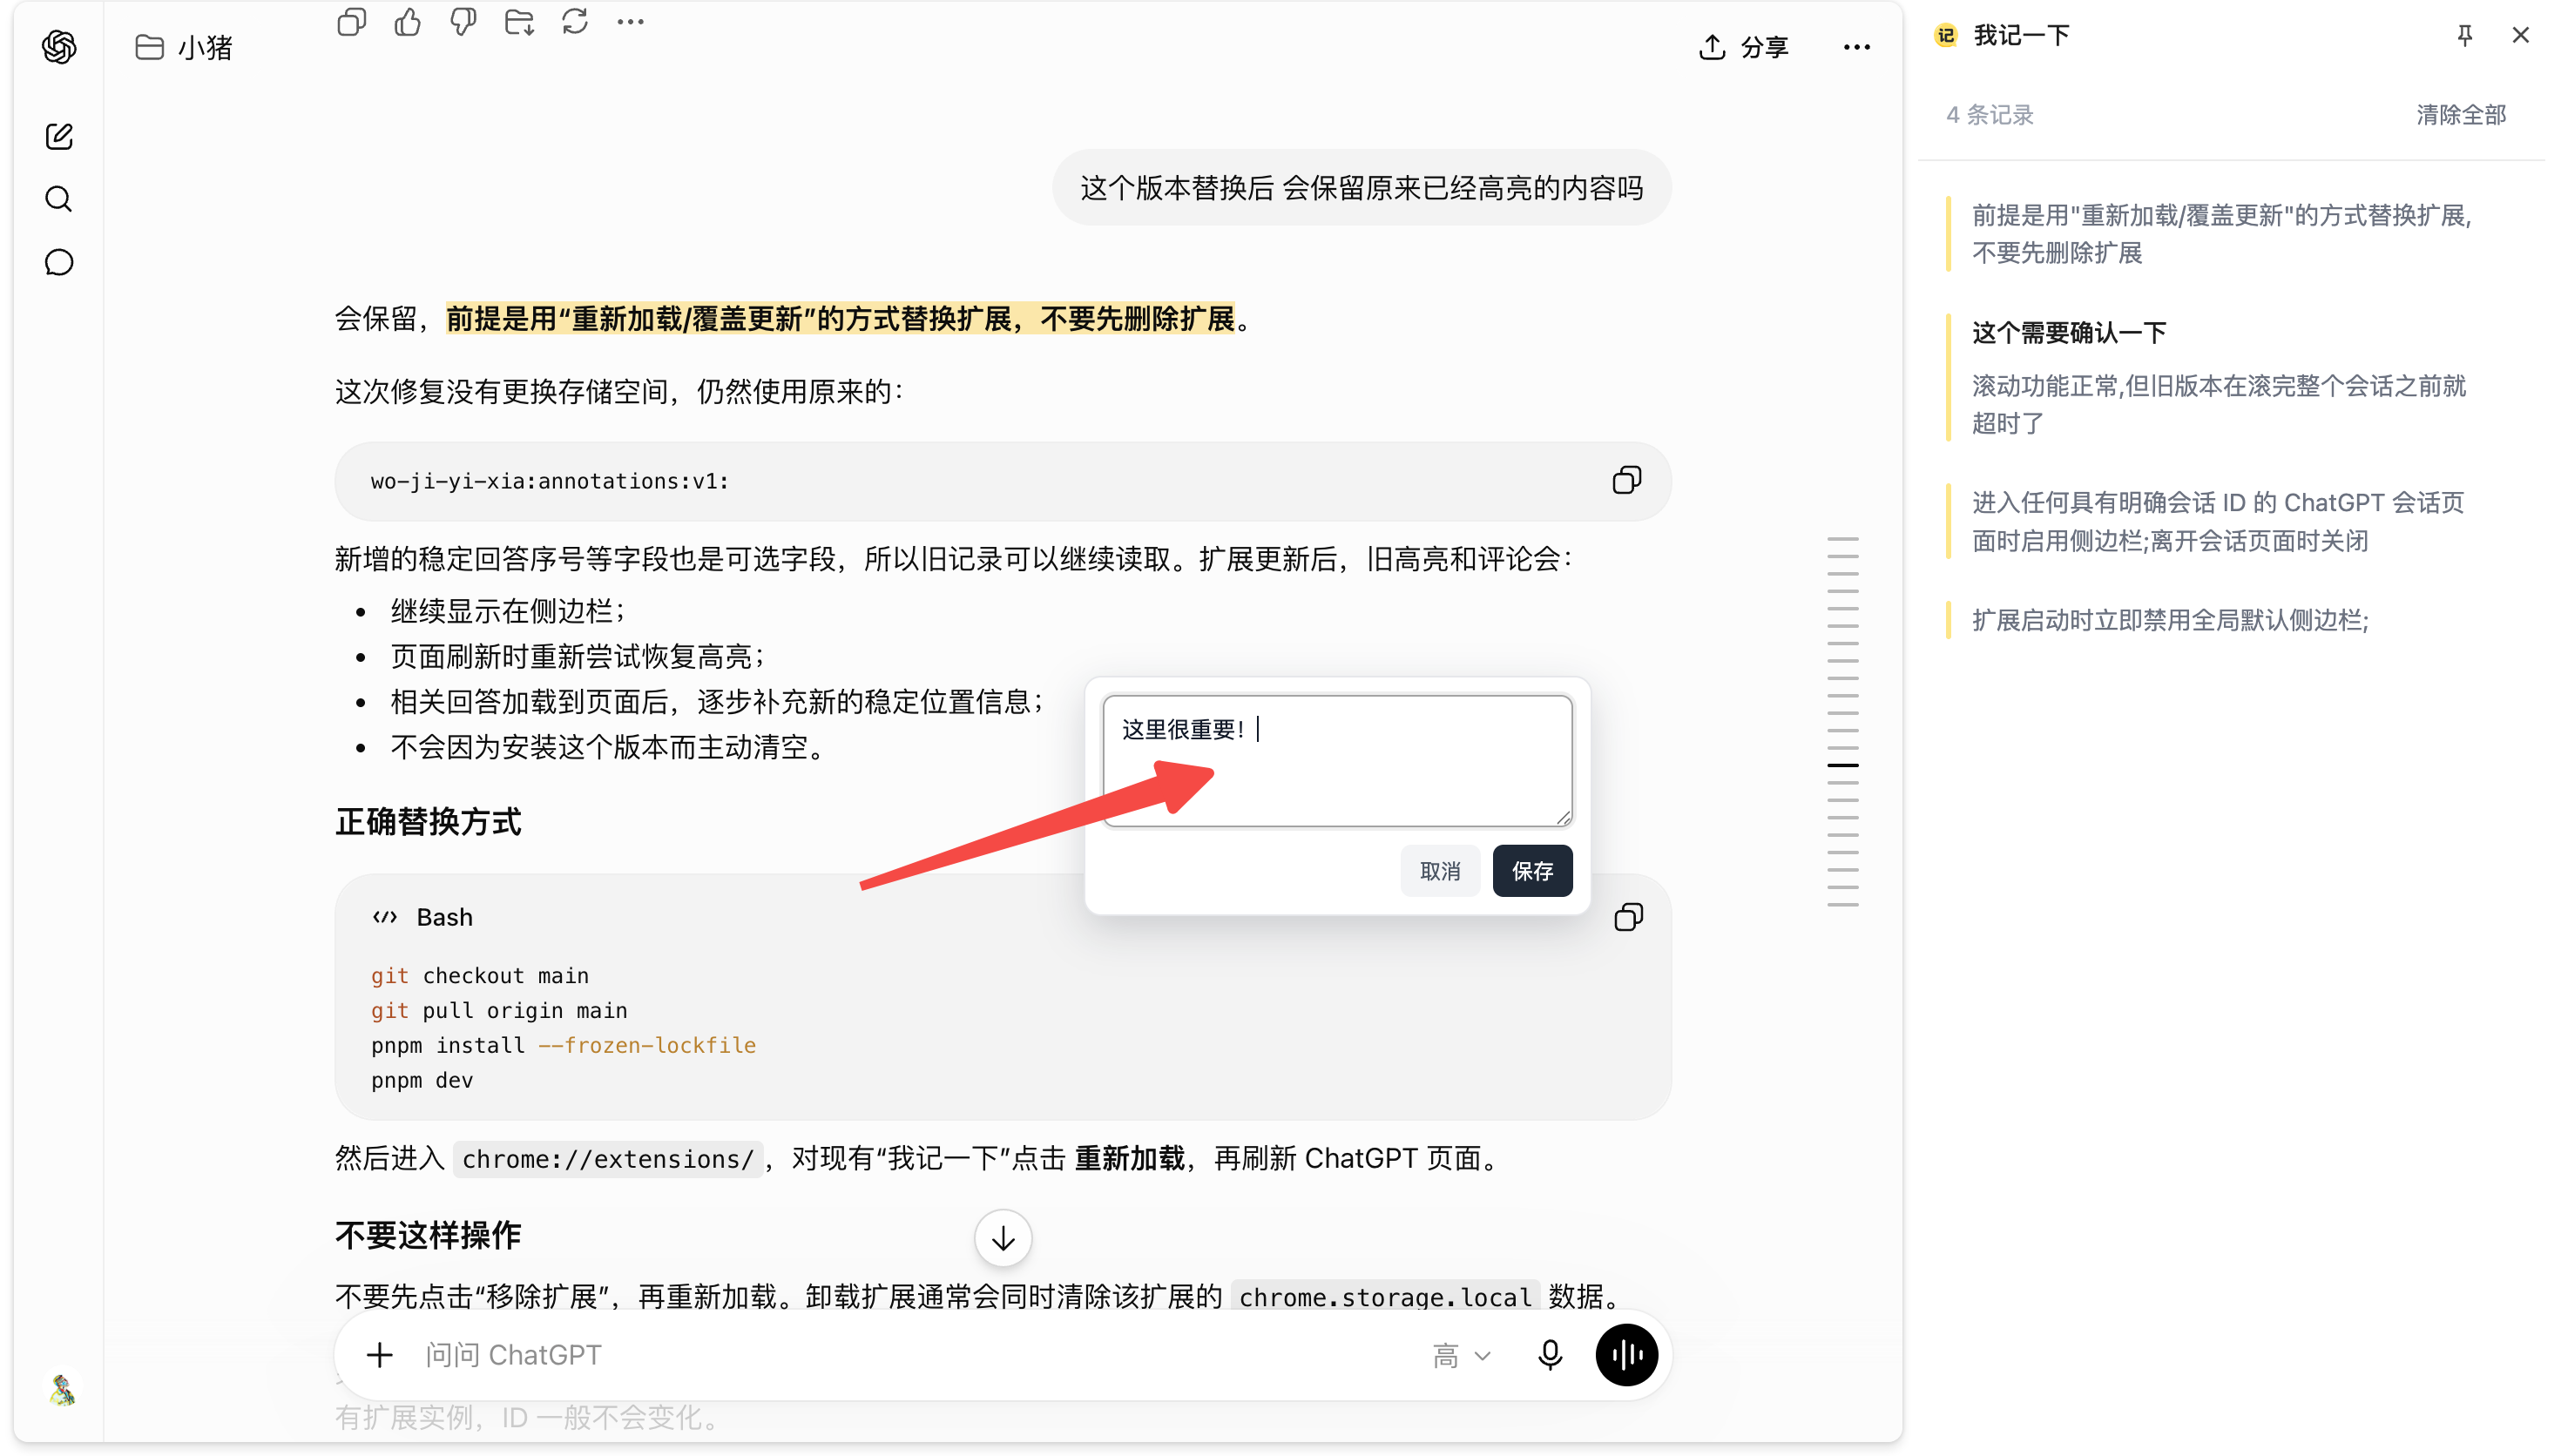Open the note text 滚动功能正常,但旧版本

coord(2217,404)
